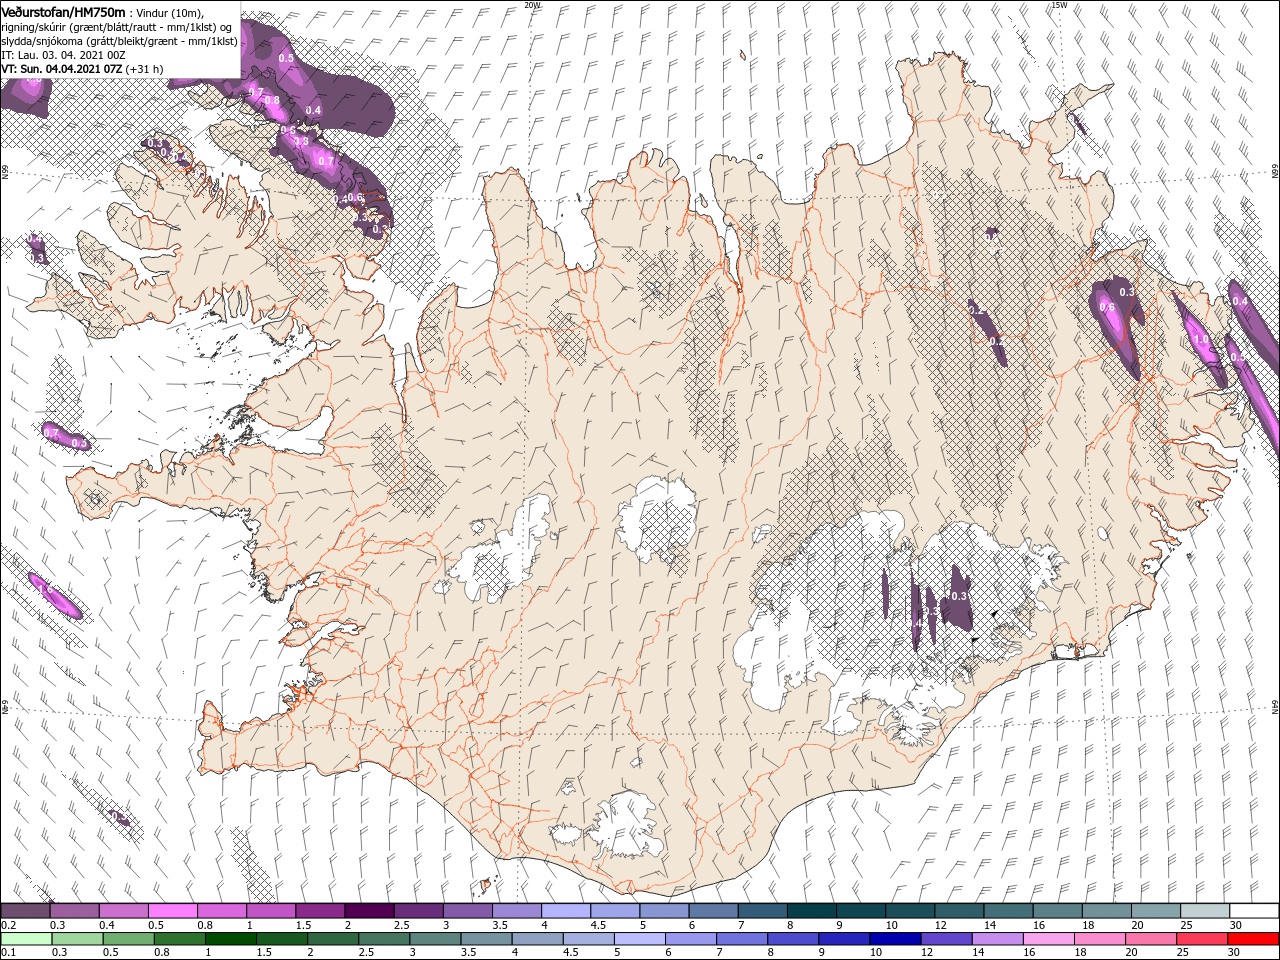Select the dark teal swatch at snow value 8
Image resolution: width=1280 pixels, height=960 pixels.
811,911
